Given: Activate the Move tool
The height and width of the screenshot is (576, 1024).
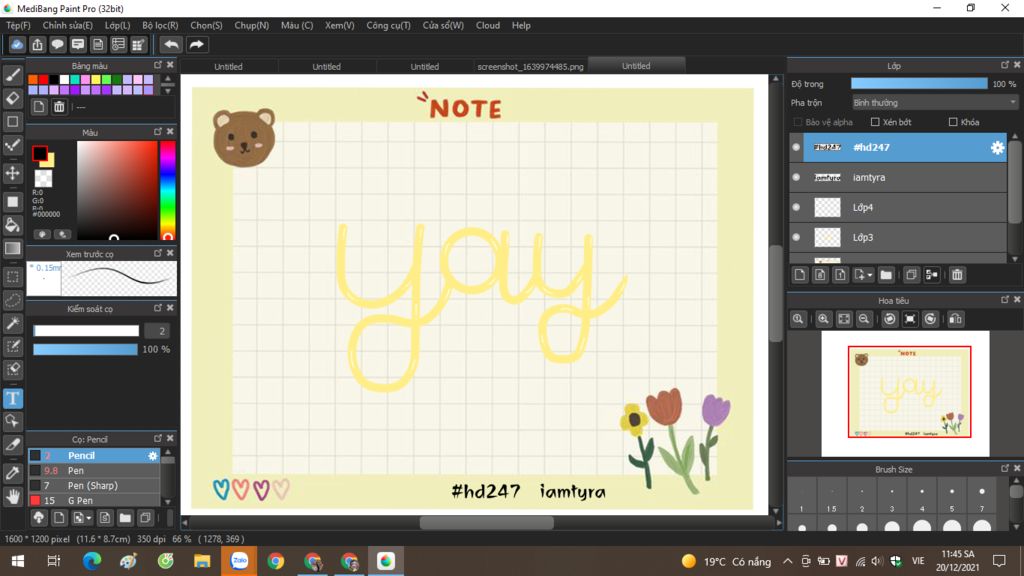Looking at the screenshot, I should click(x=12, y=173).
